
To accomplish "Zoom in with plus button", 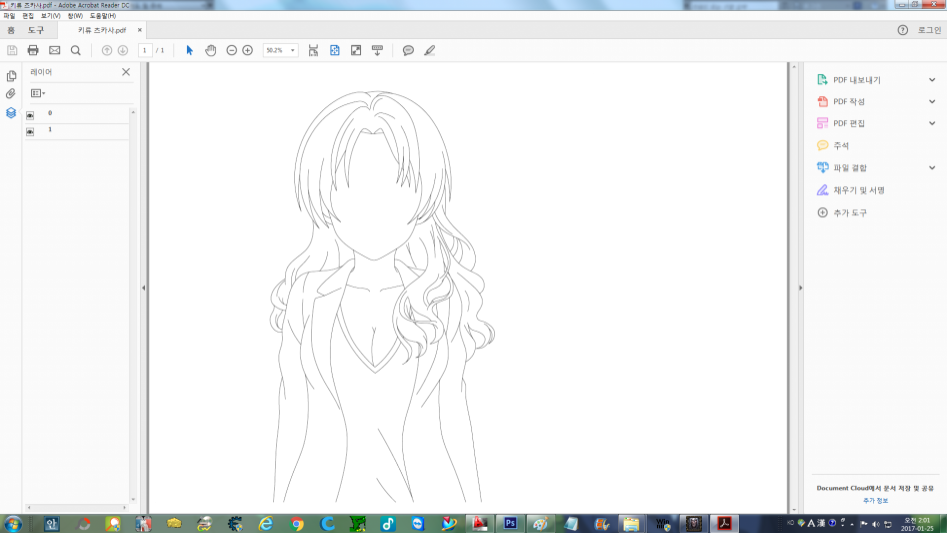I will point(248,51).
